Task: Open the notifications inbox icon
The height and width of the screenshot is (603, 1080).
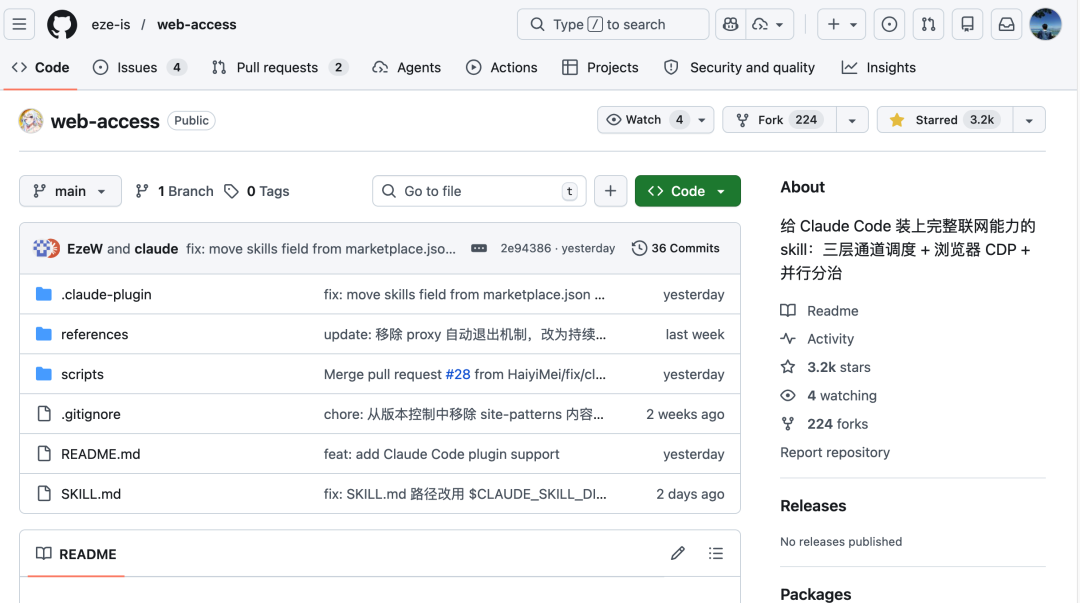Action: pos(1006,23)
